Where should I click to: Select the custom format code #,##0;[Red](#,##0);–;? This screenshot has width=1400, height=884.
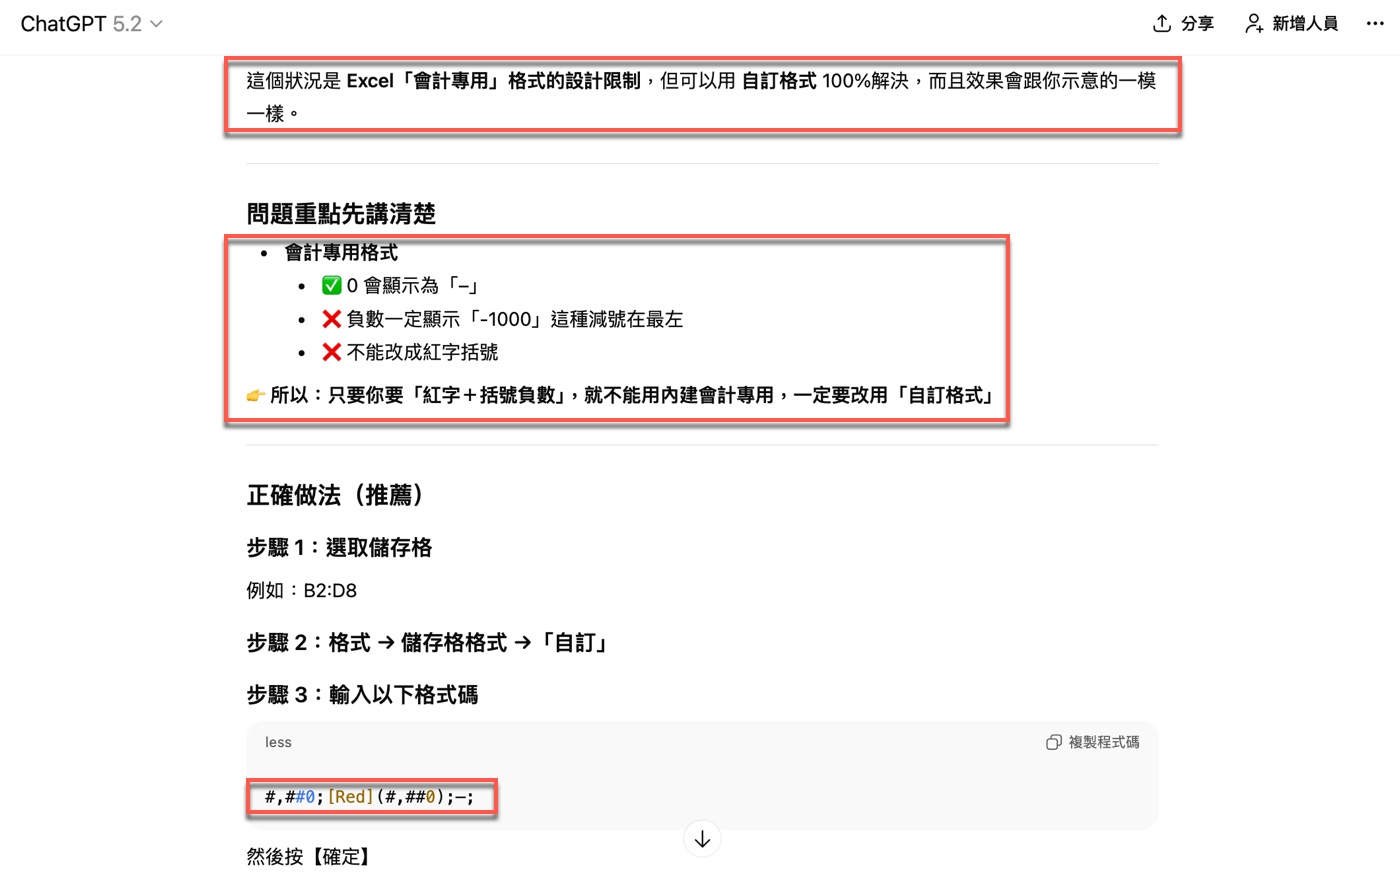371,797
